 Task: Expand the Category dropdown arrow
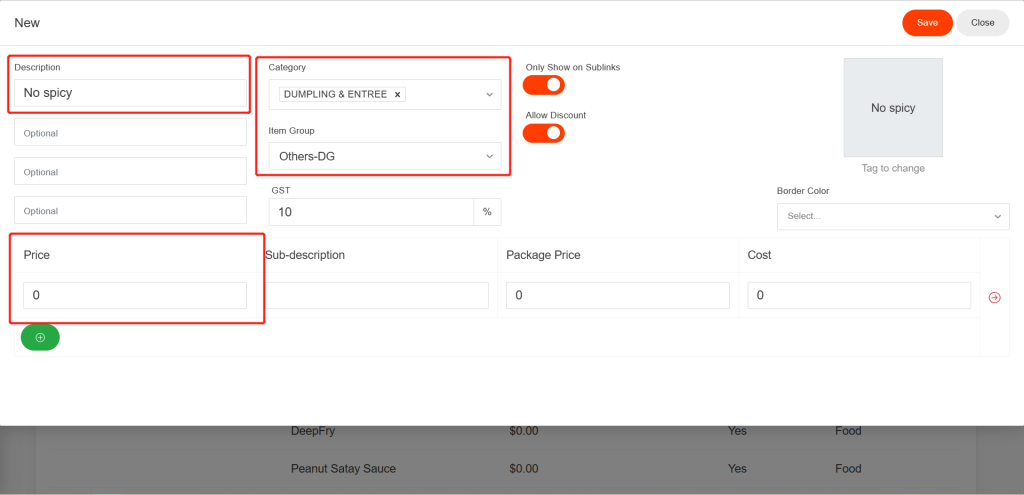(489, 94)
